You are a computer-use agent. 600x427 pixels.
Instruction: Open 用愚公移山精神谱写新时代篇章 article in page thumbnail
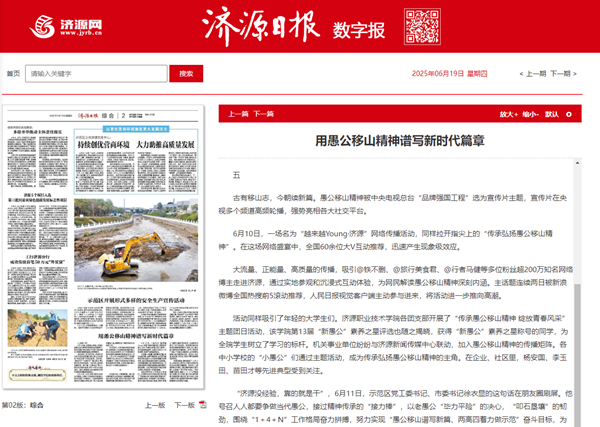pos(136,357)
